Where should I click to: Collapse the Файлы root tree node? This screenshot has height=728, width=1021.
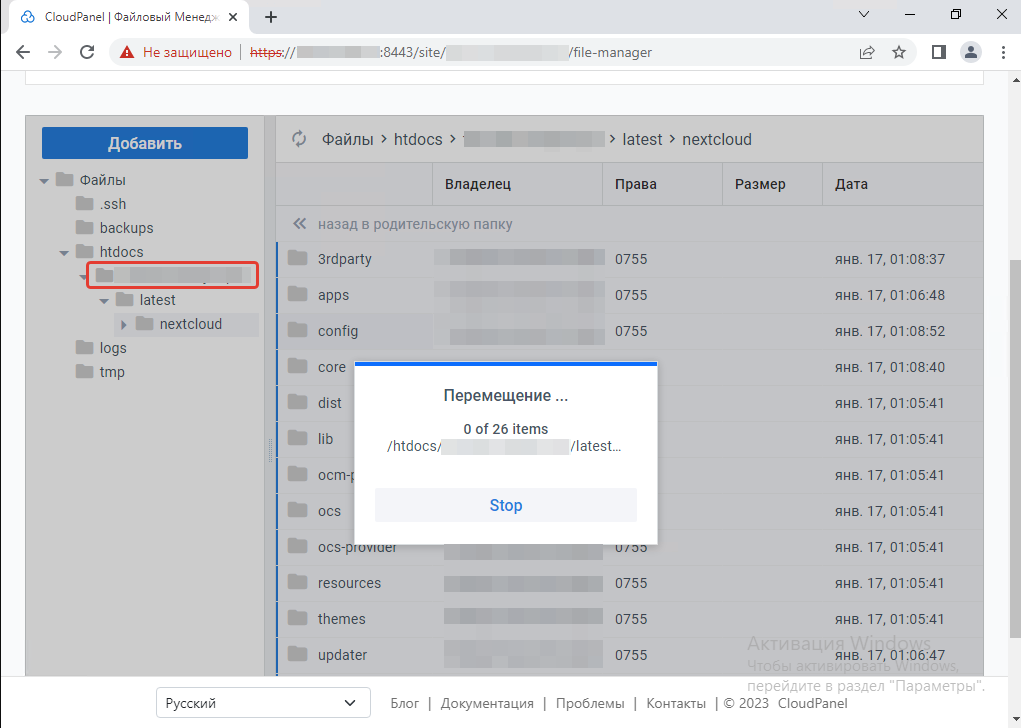tap(44, 181)
